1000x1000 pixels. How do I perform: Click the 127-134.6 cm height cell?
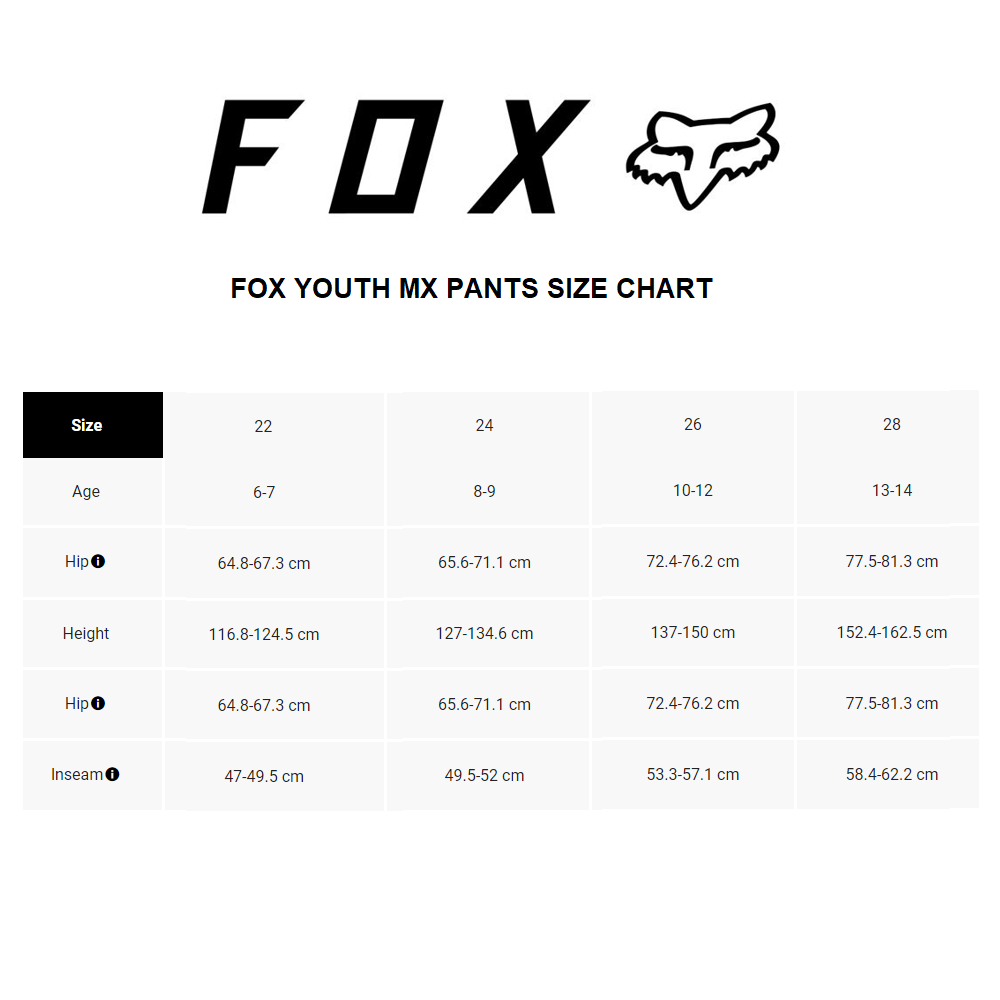click(485, 634)
